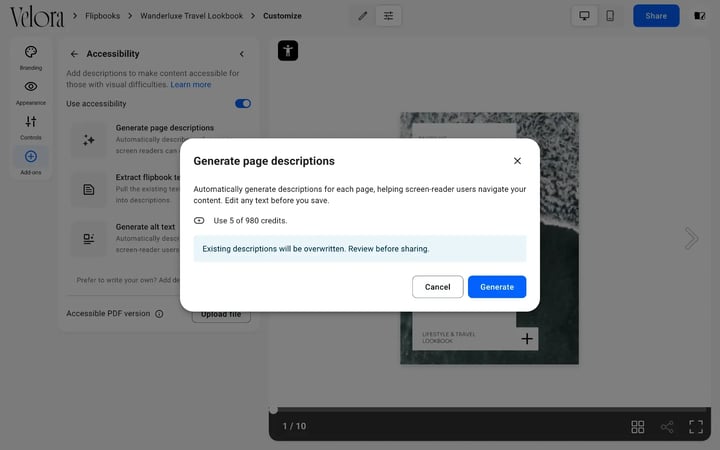Image resolution: width=720 pixels, height=450 pixels.
Task: Toggle the Use accessibility switch
Action: pos(243,103)
